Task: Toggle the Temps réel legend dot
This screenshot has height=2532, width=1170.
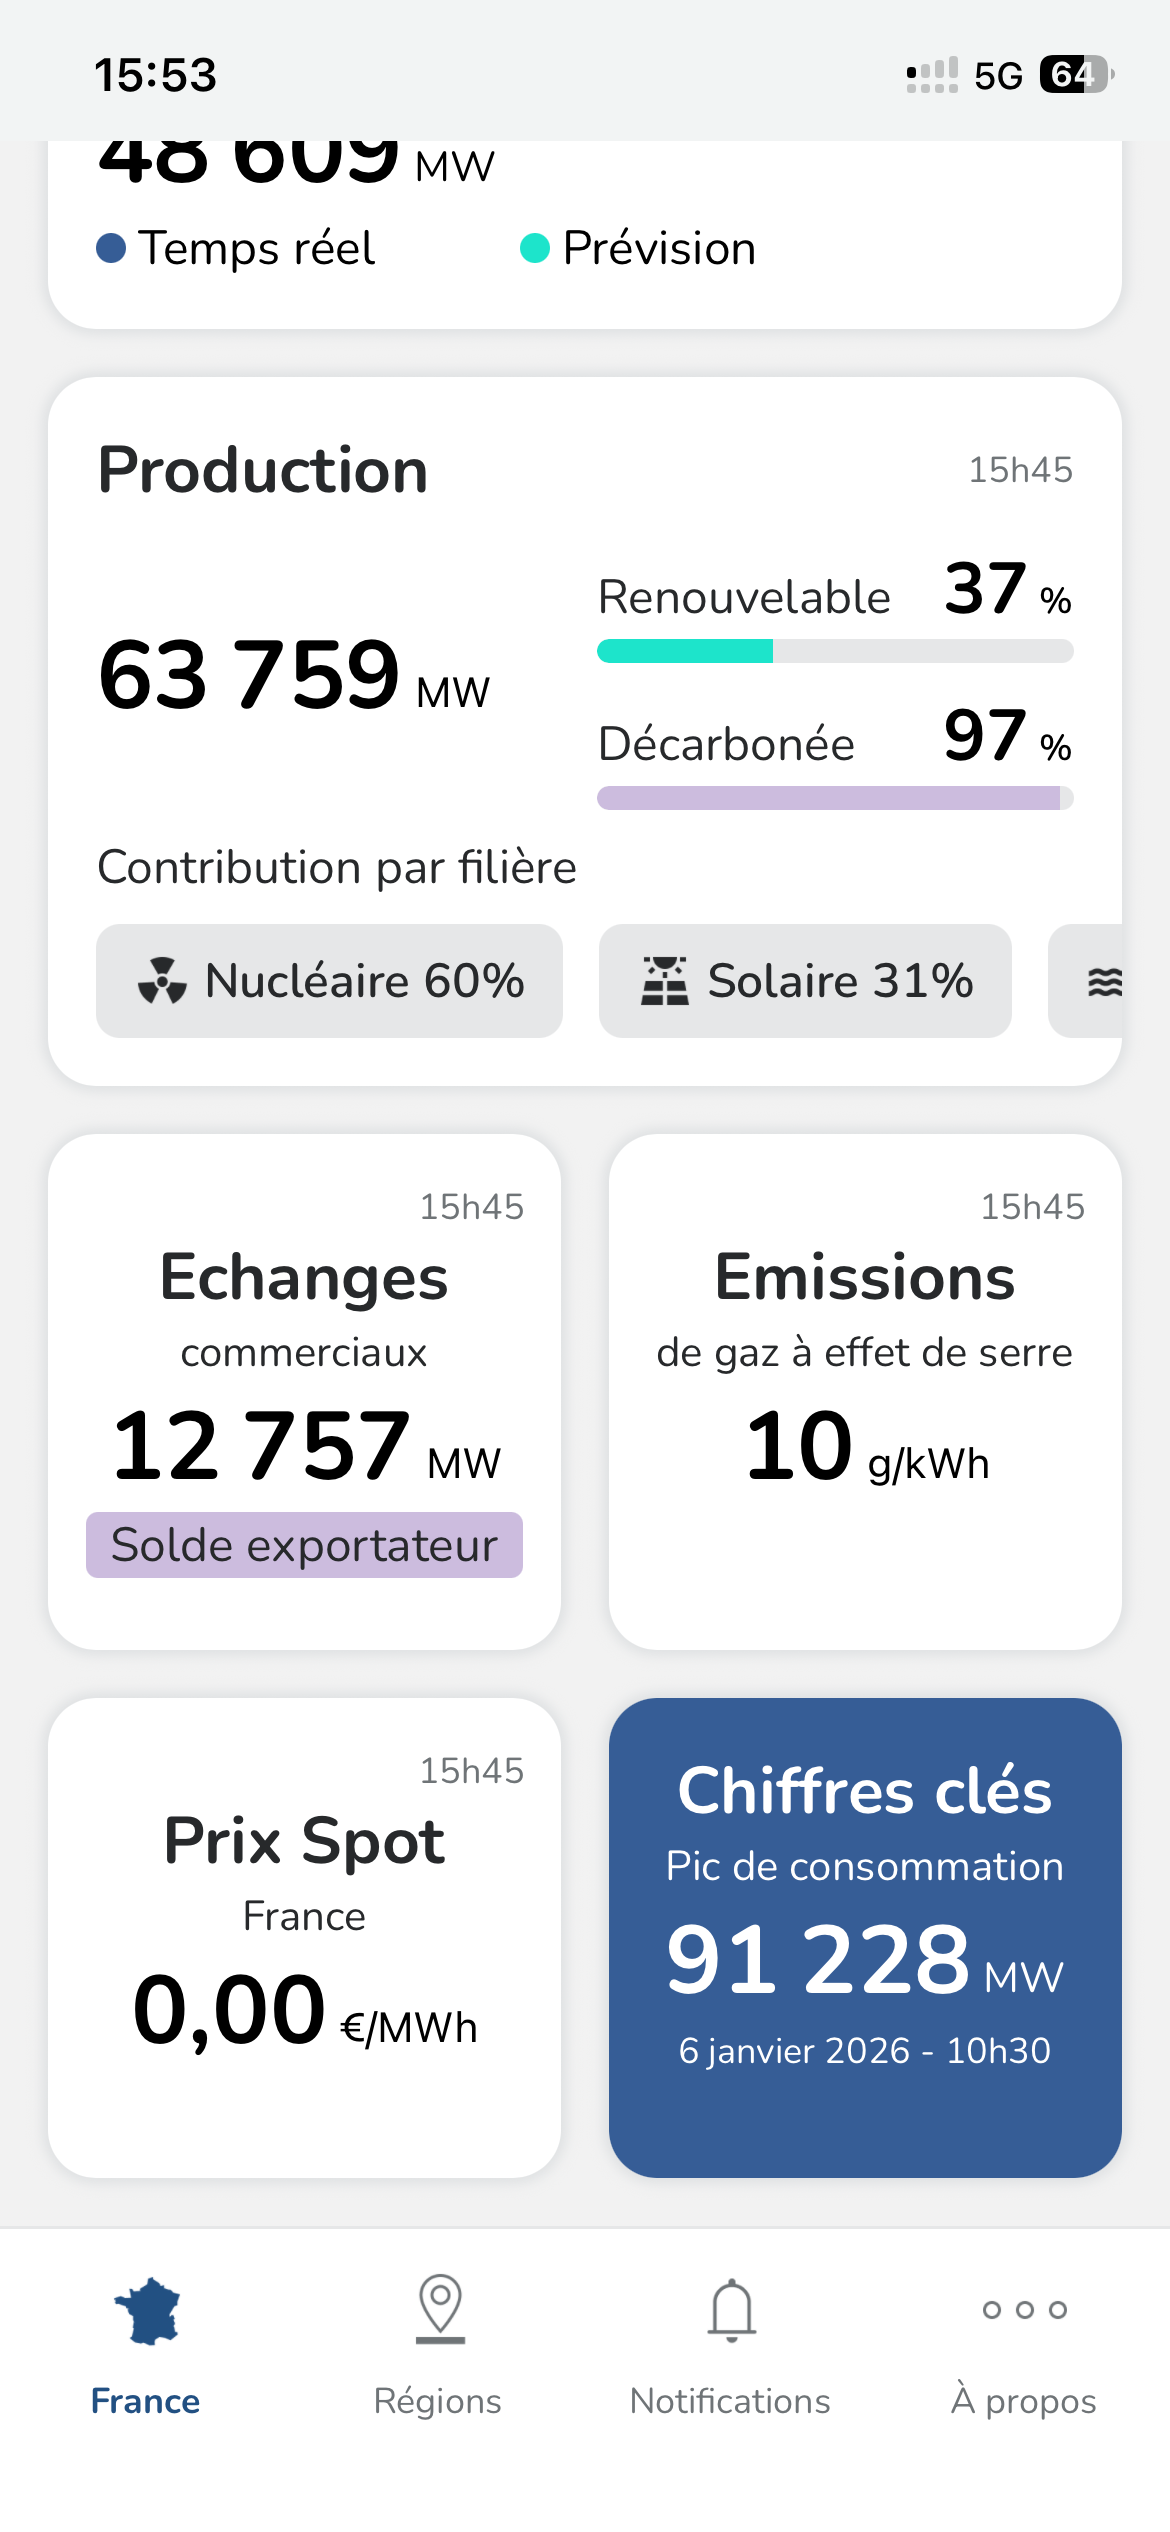Action: [111, 248]
